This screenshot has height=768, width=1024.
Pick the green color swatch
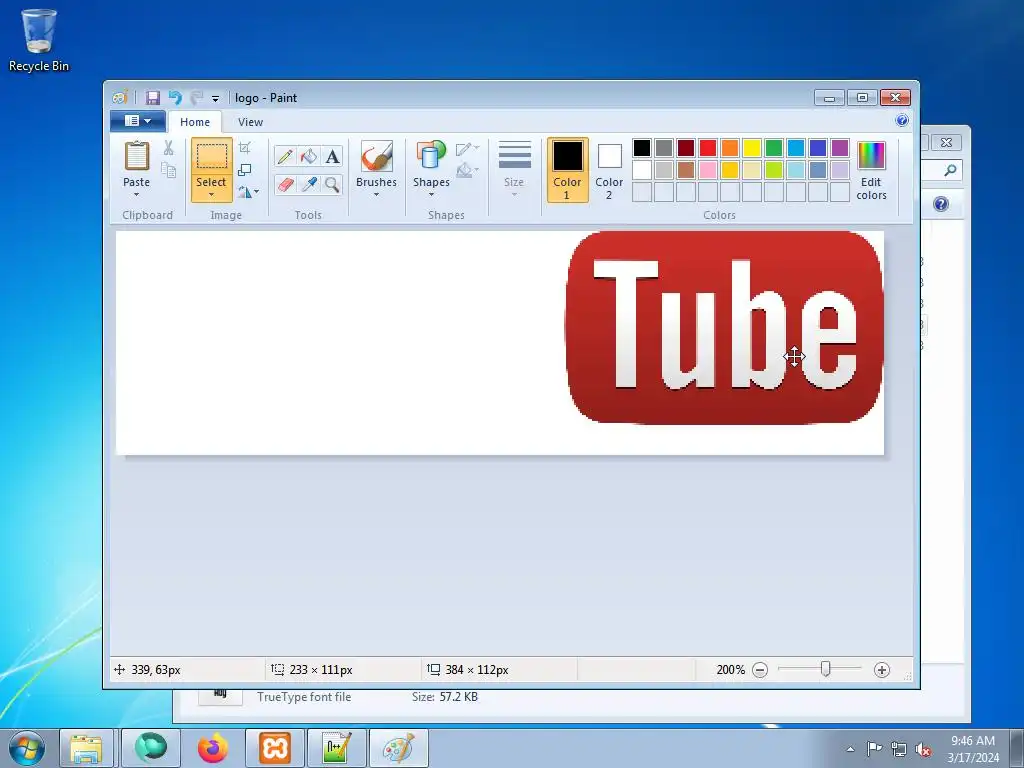tap(774, 148)
